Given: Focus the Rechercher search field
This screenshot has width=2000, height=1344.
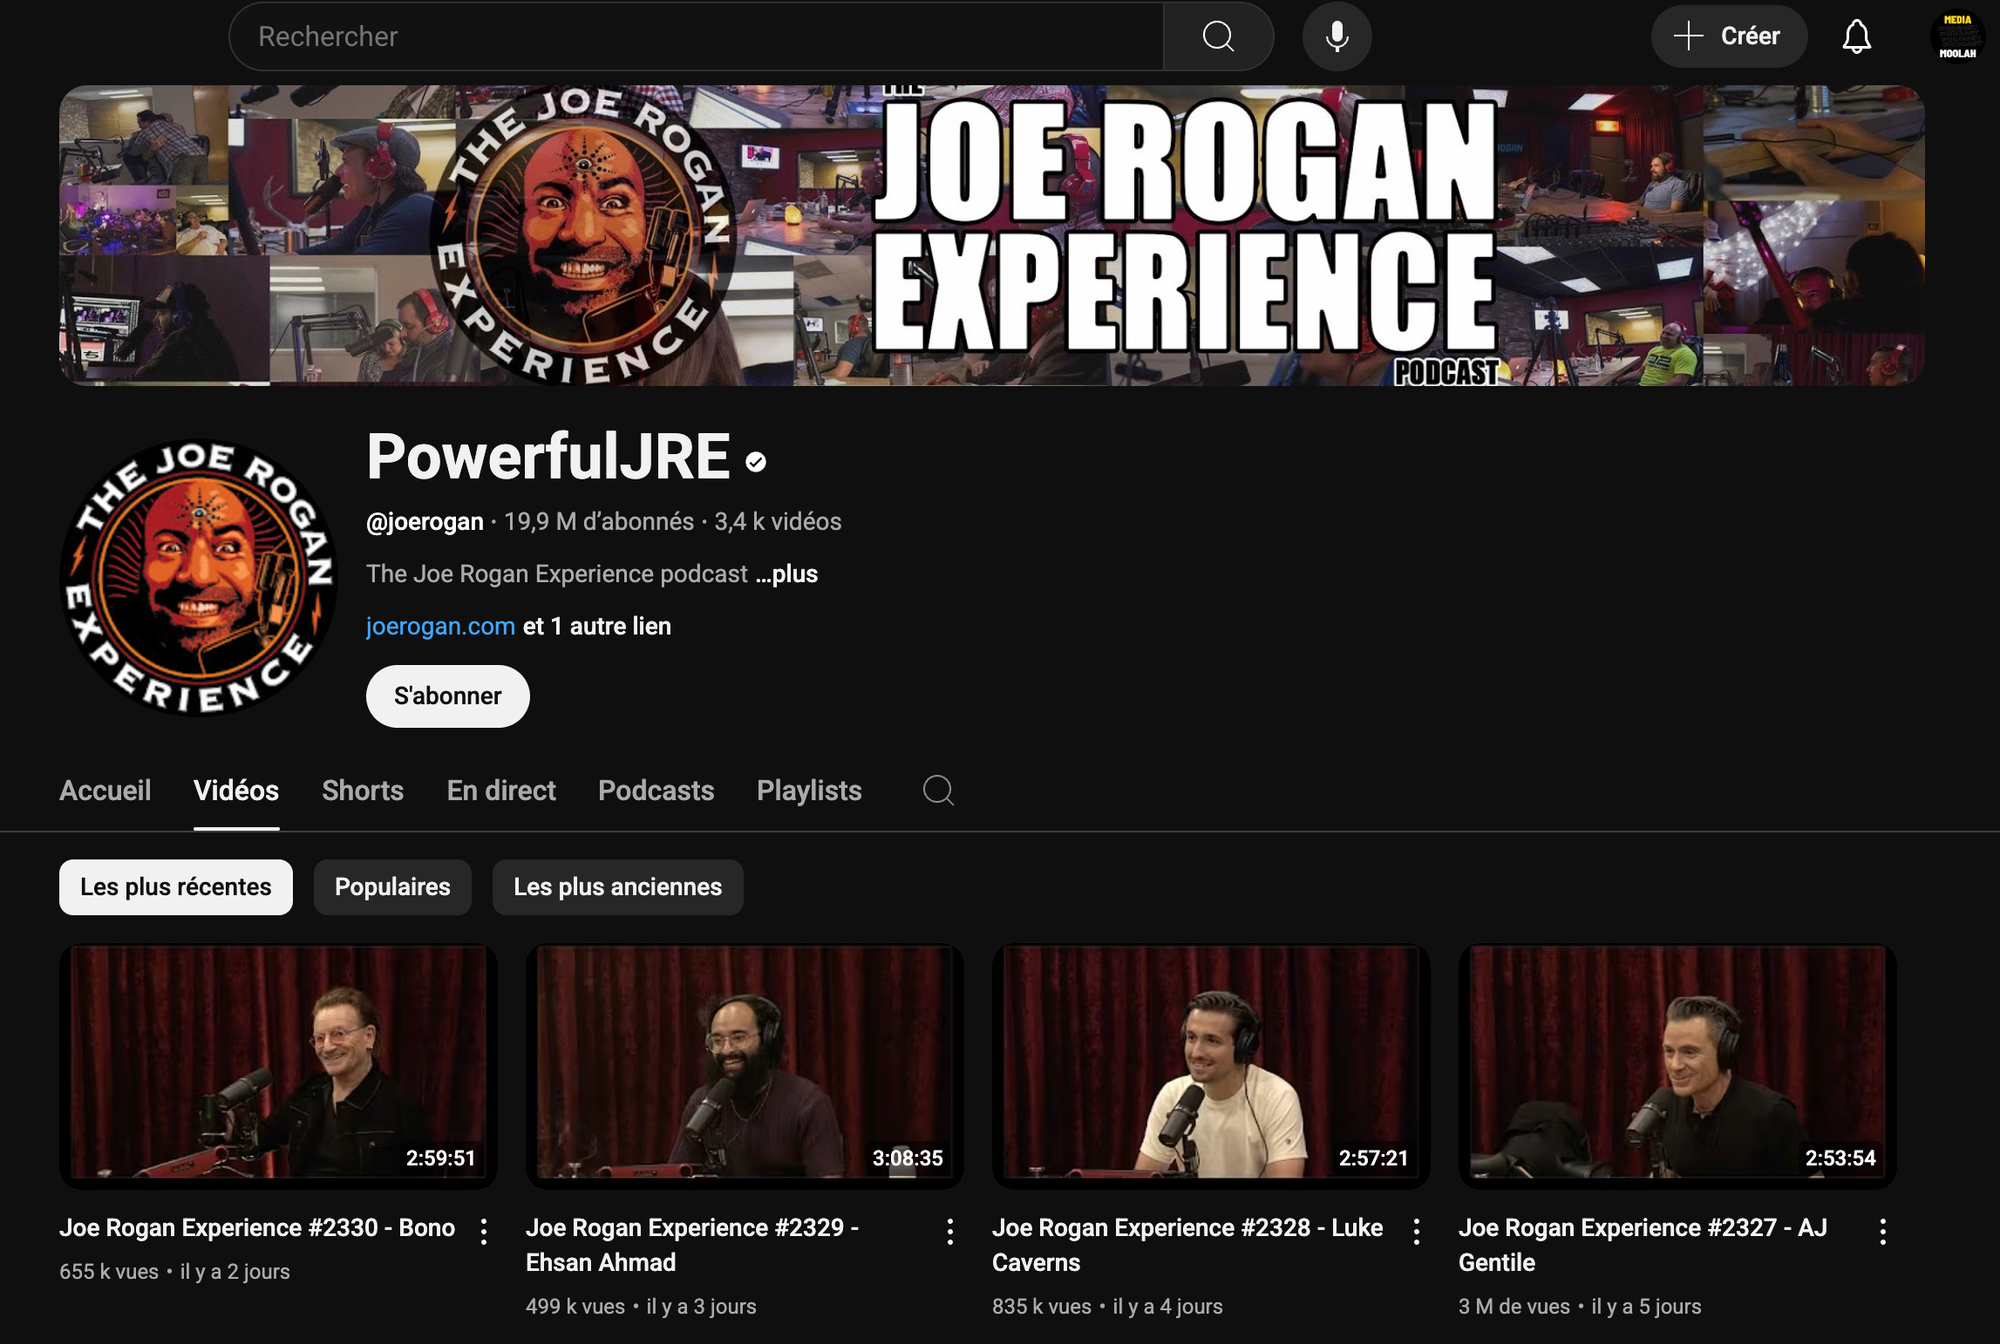Looking at the screenshot, I should tap(696, 37).
